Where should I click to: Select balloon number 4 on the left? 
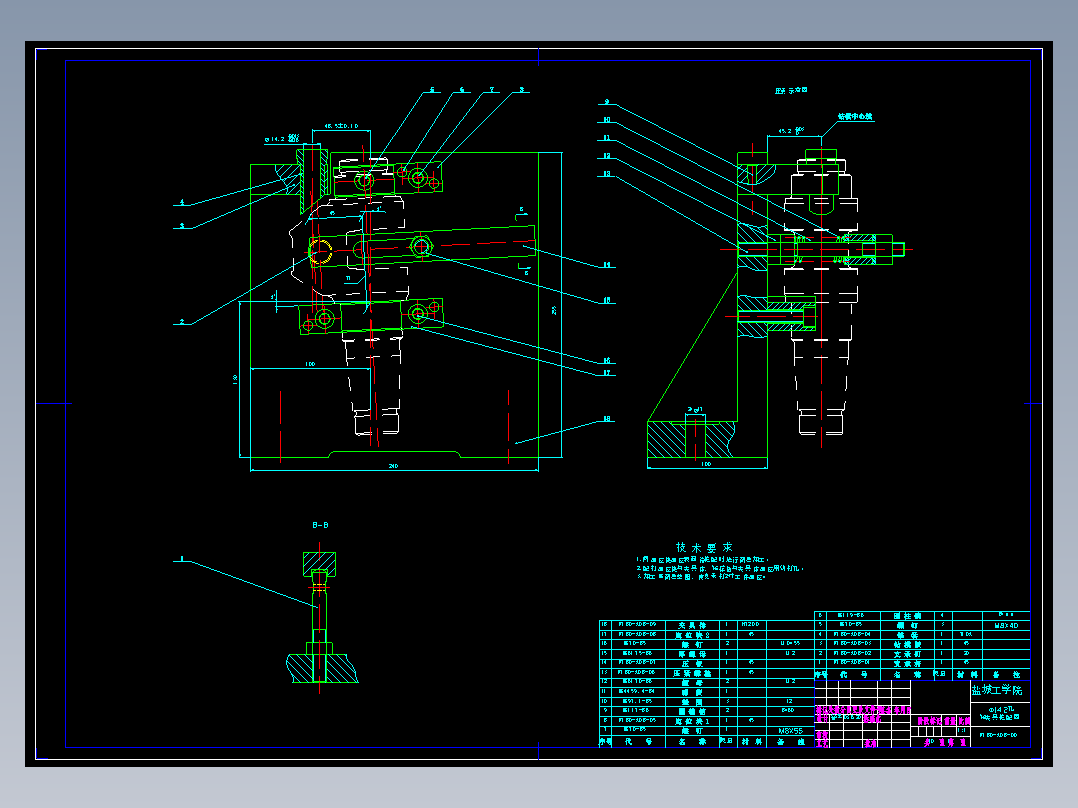pos(182,202)
